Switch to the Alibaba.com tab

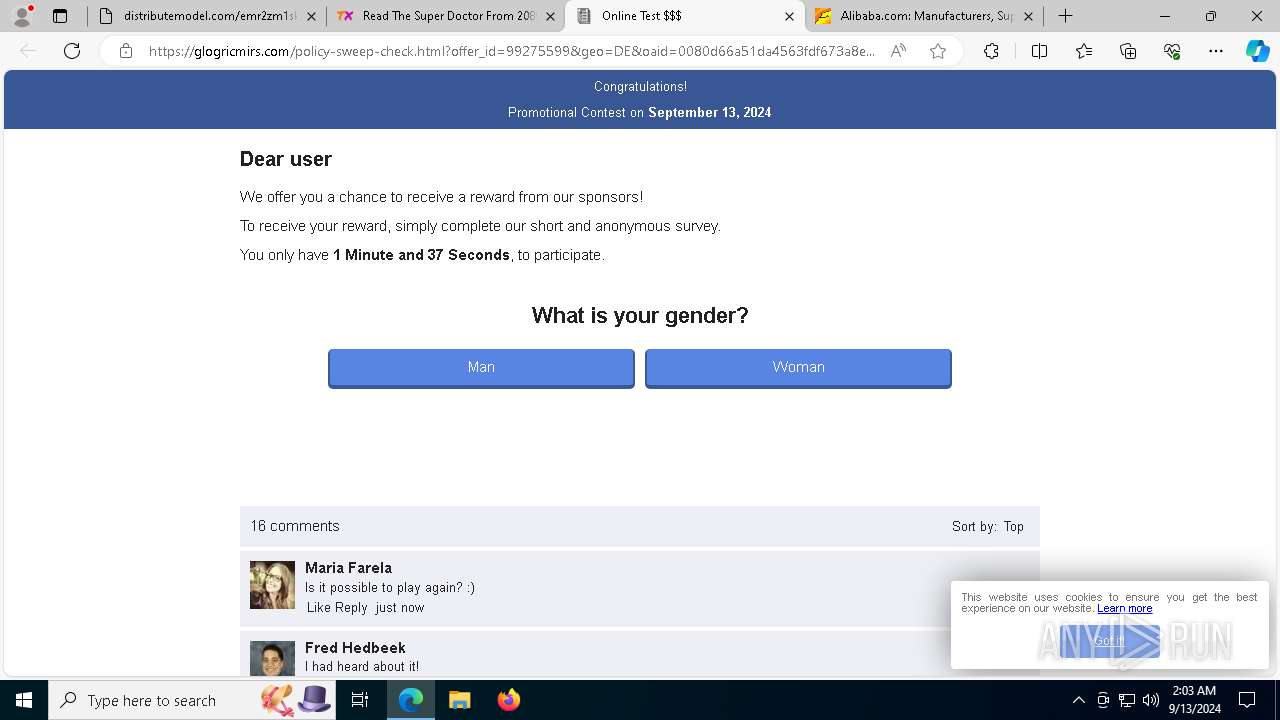(x=924, y=16)
